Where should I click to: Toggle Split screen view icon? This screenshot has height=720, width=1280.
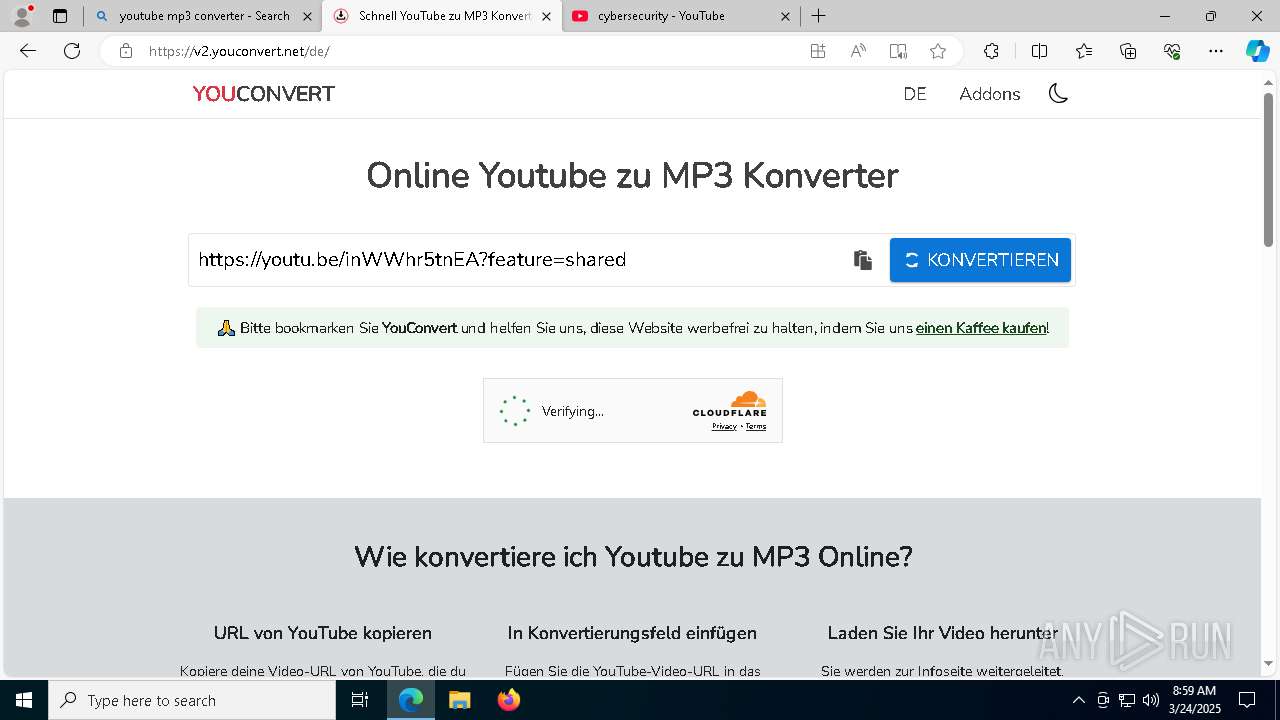[1039, 51]
